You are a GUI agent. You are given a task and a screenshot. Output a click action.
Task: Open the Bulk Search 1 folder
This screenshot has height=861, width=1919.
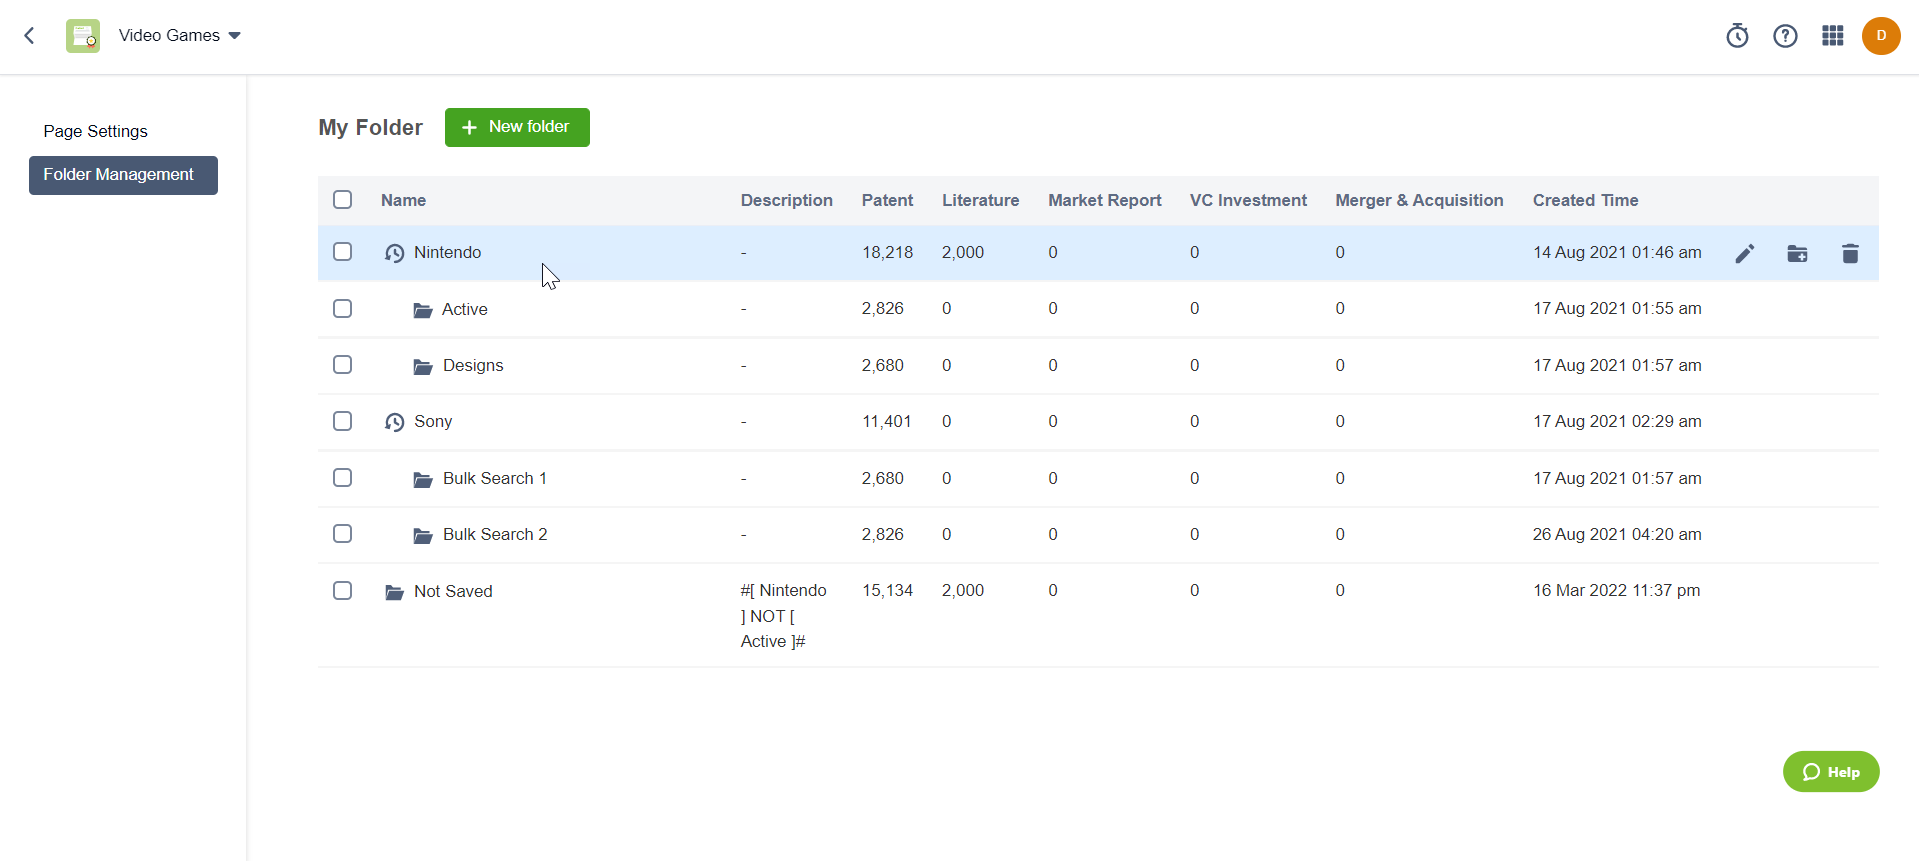(x=494, y=479)
